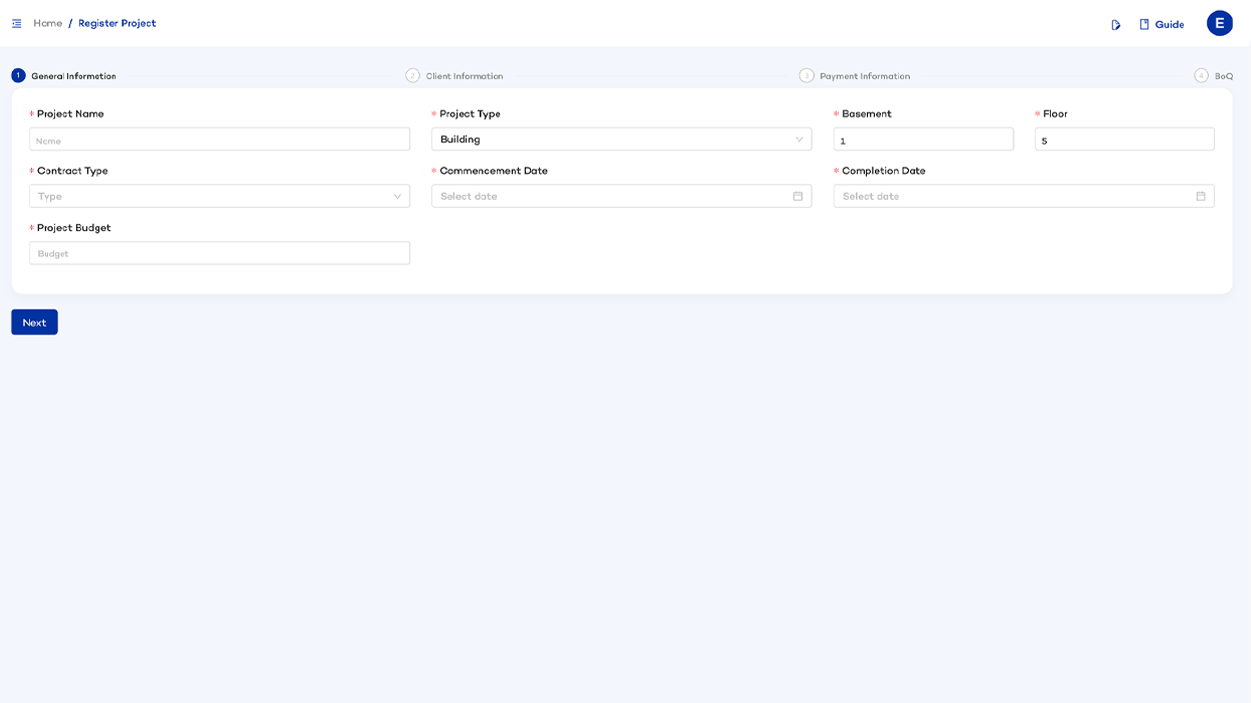Click step 1 circle General Information
The image size is (1251, 703).
click(x=18, y=76)
